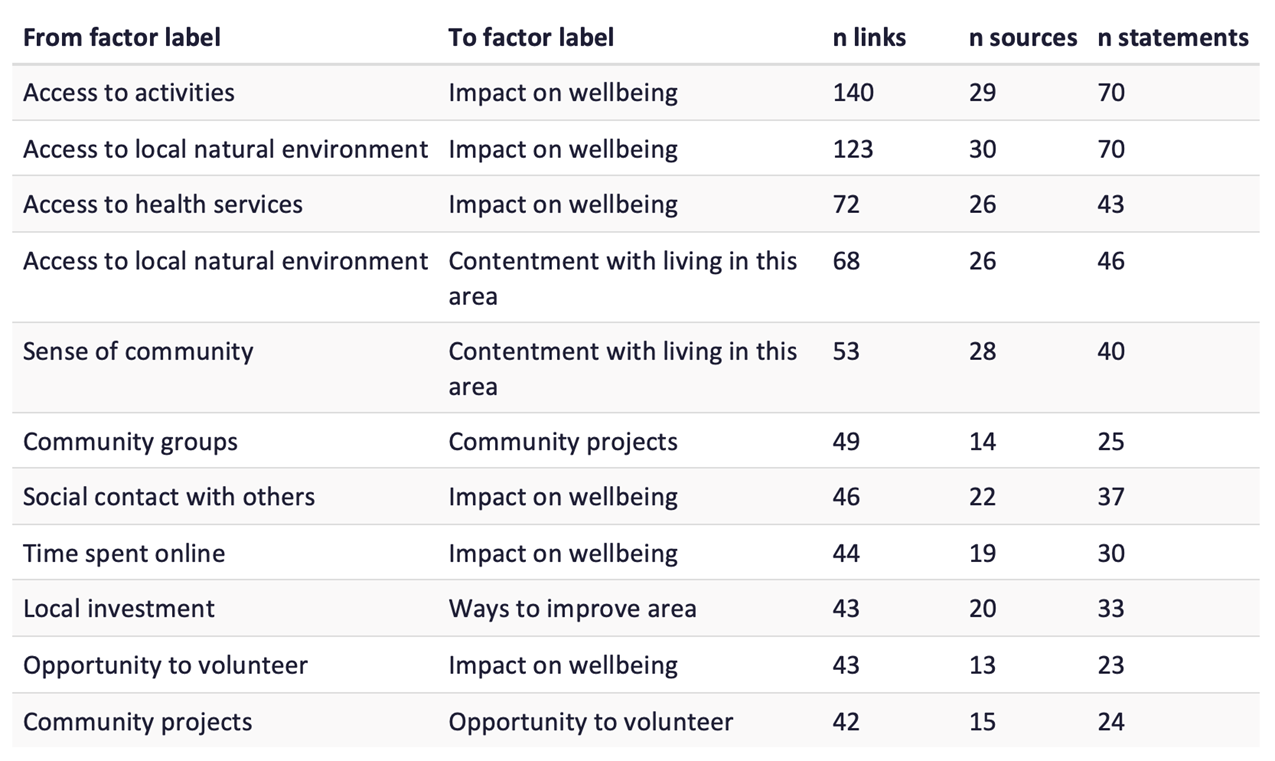This screenshot has width=1275, height=761.
Task: Select the "Social contact with others" cell
Action: pyautogui.click(x=169, y=497)
